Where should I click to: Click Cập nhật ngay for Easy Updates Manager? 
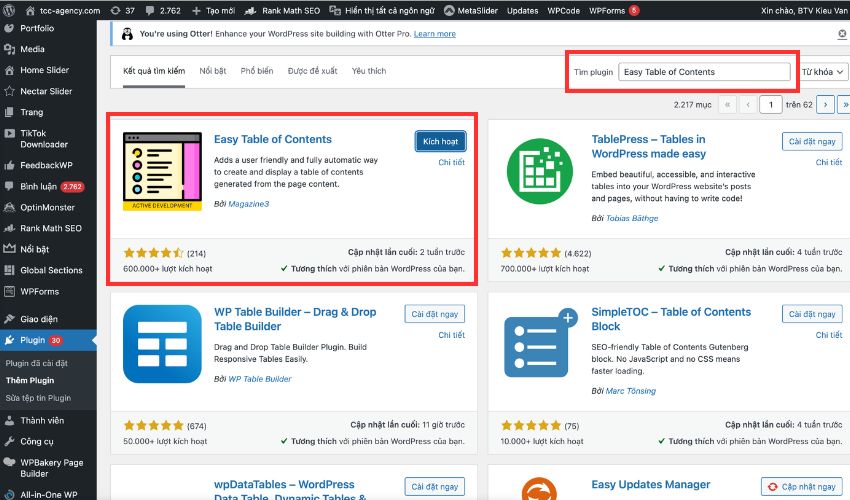tap(802, 487)
